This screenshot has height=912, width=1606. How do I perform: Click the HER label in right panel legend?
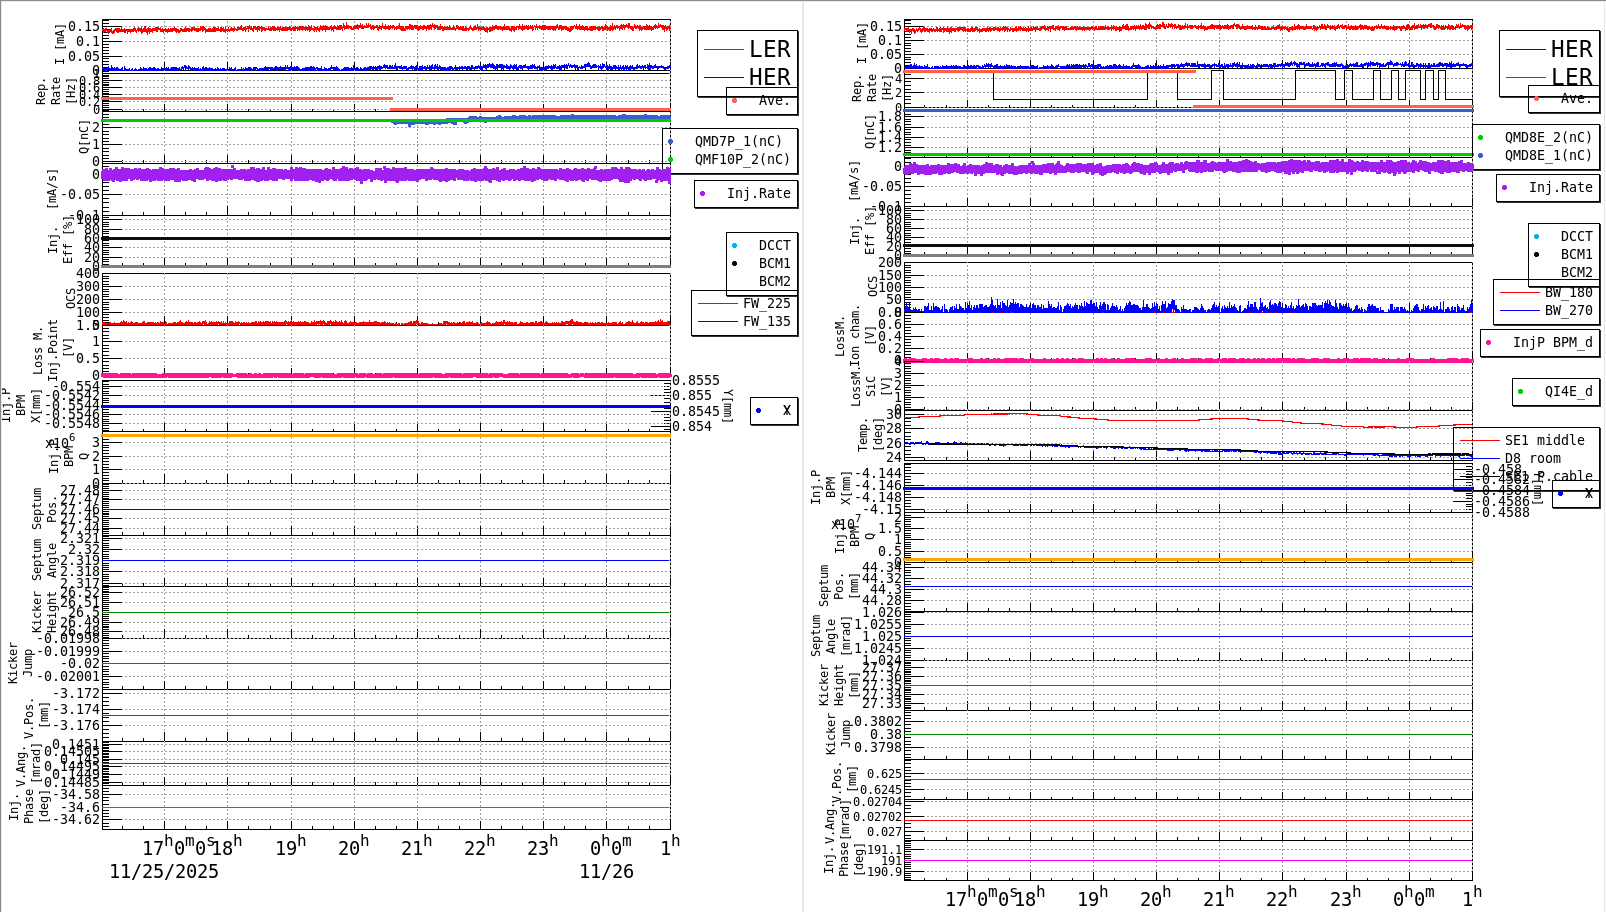[x=1570, y=48]
